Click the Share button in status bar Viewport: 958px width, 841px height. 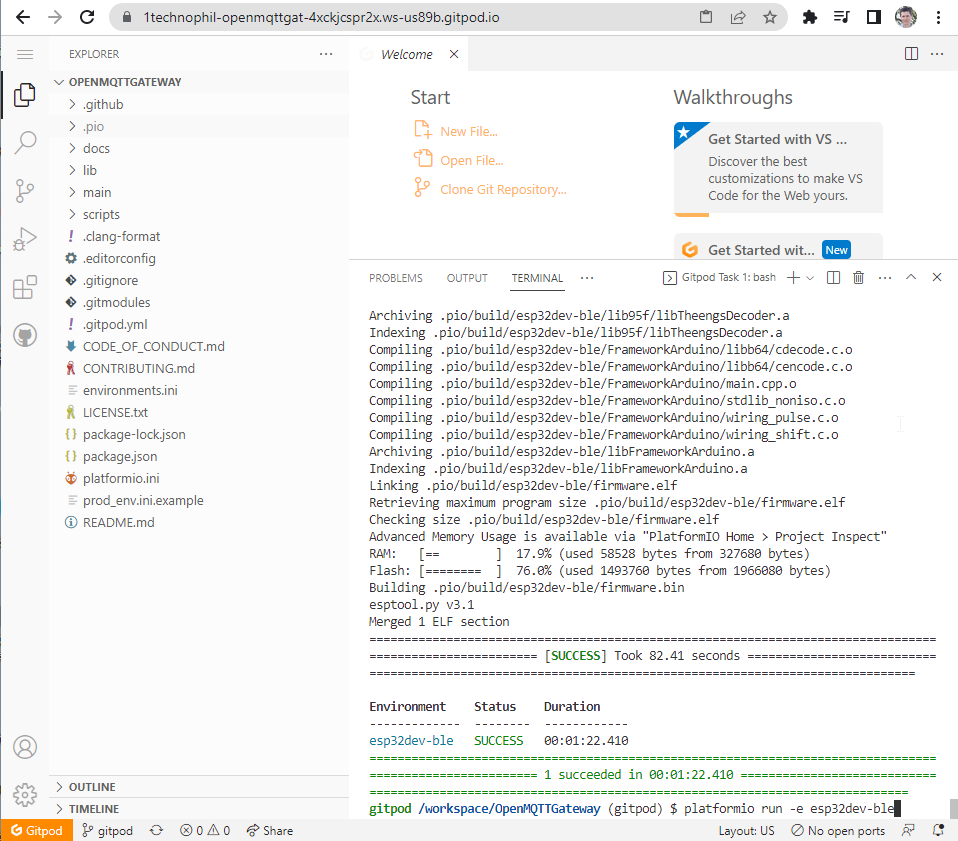point(270,831)
